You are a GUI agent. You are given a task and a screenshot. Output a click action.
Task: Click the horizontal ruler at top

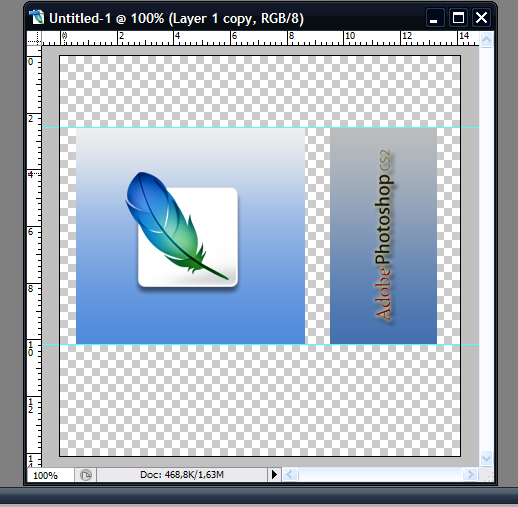(x=260, y=38)
